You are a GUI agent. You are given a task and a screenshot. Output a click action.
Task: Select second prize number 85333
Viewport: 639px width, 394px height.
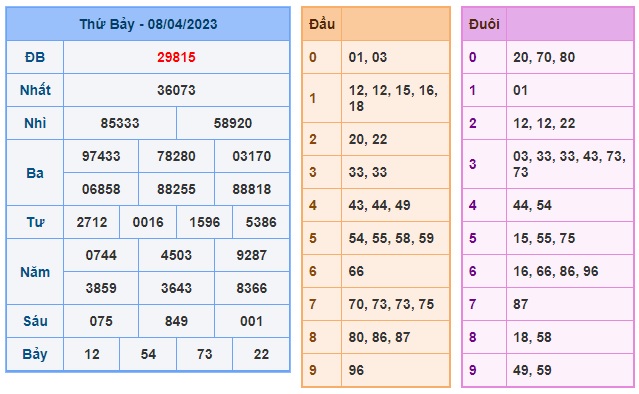pyautogui.click(x=120, y=123)
